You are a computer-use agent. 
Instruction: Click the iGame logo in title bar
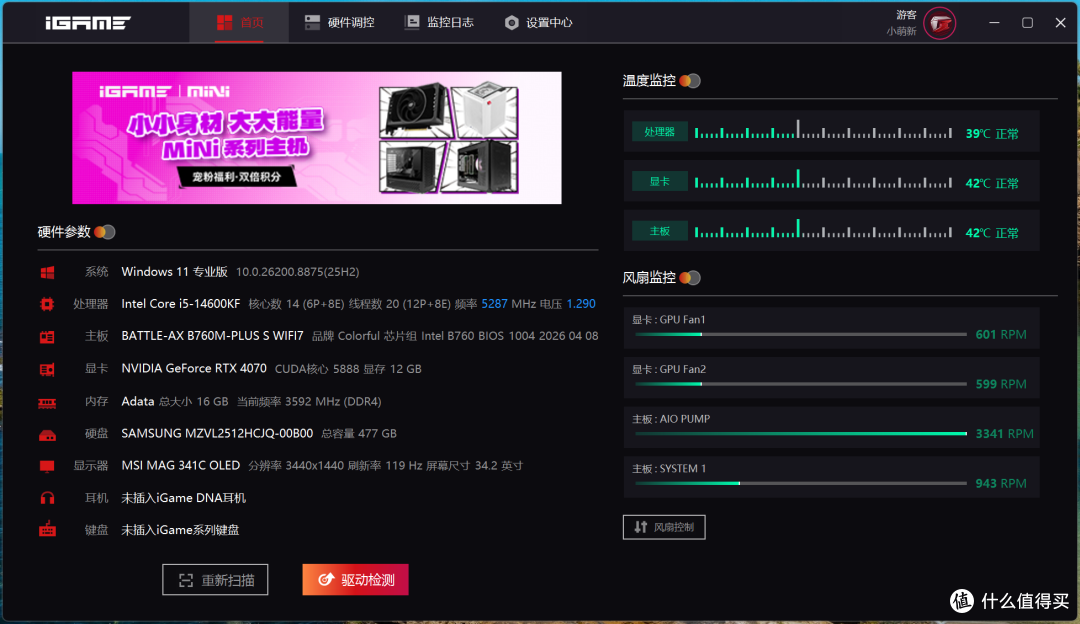(88, 23)
